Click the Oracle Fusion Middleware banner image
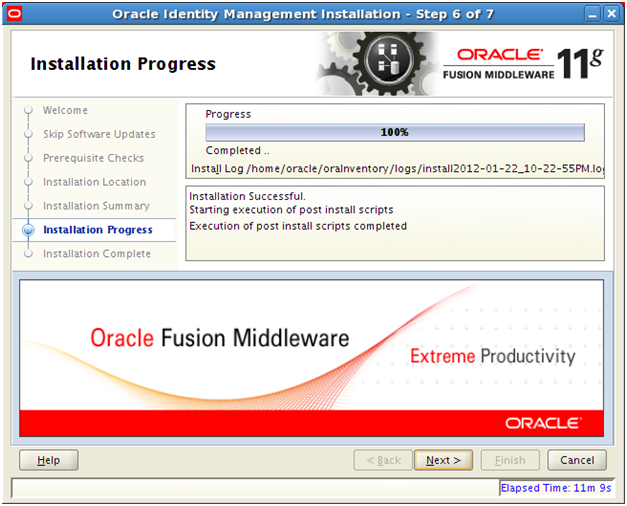This screenshot has height=506, width=627. coord(312,358)
